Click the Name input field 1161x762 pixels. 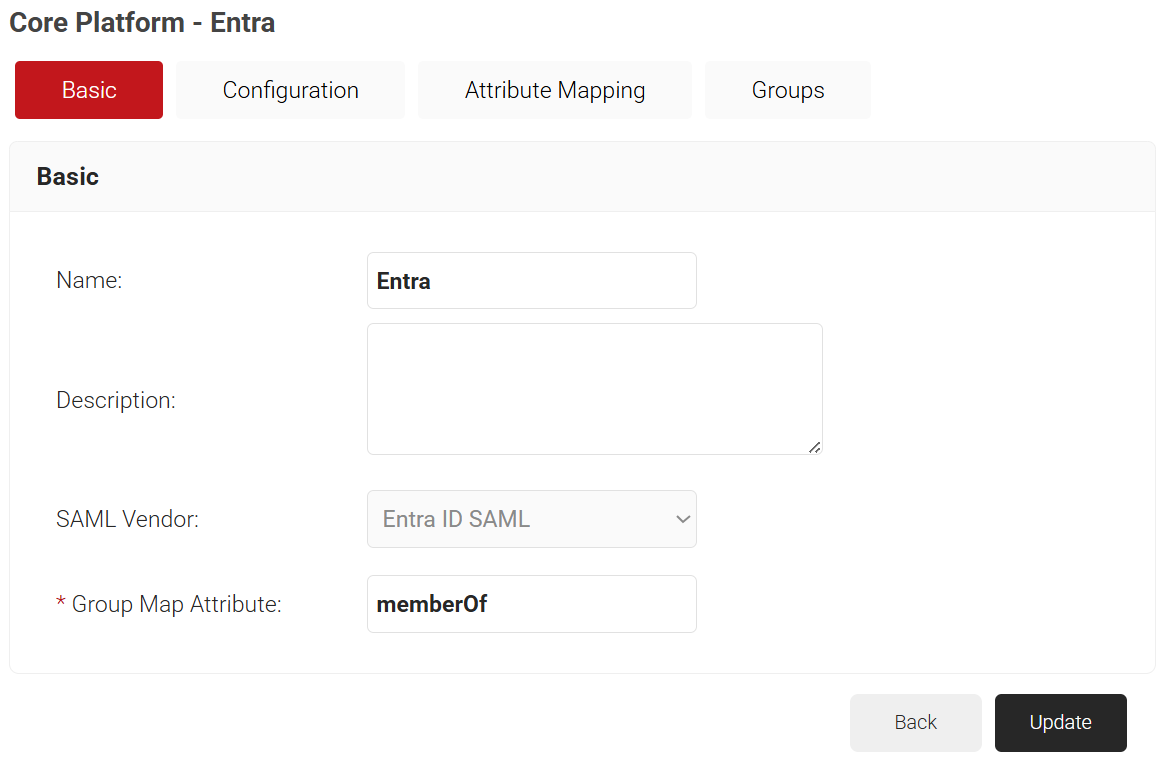pos(532,281)
